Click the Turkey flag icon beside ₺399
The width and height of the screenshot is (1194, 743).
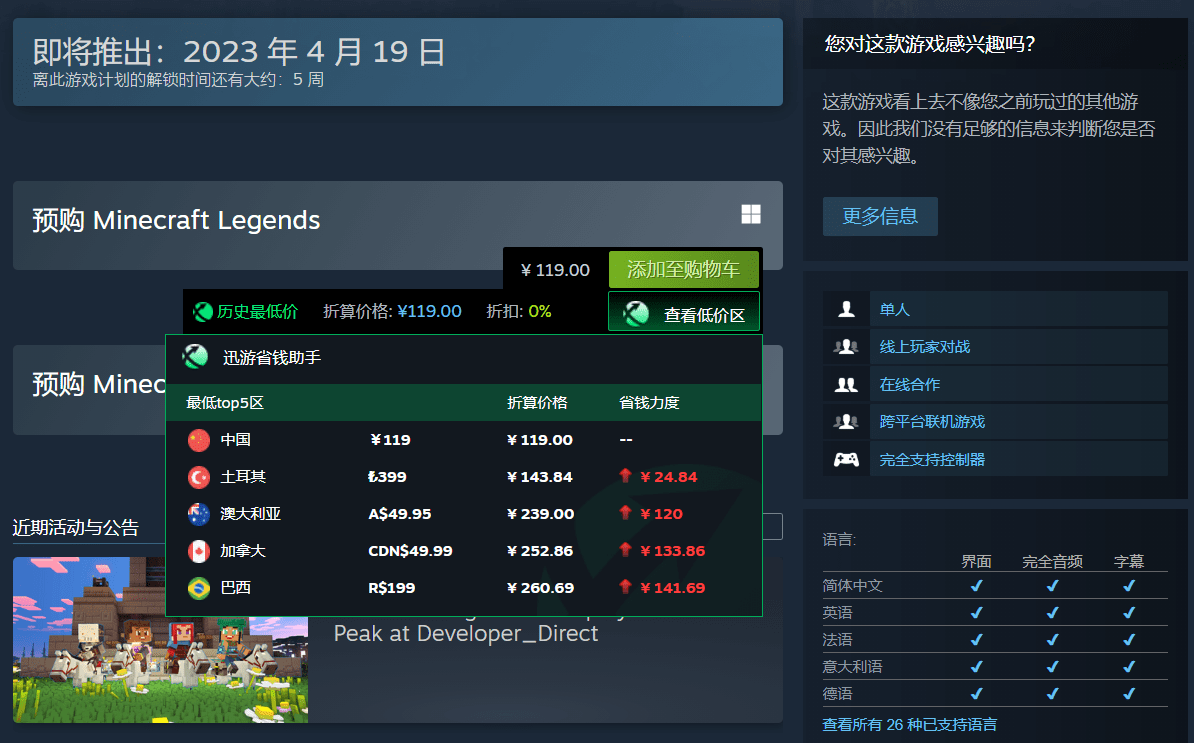coord(199,476)
